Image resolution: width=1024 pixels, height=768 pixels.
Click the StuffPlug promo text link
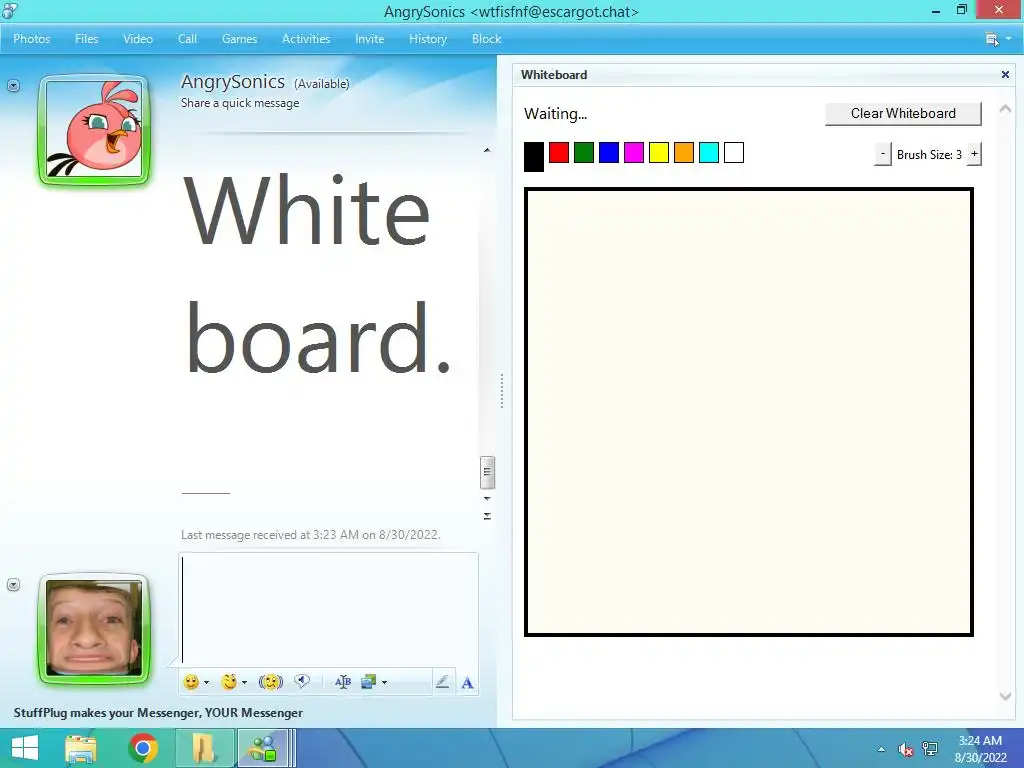(158, 712)
